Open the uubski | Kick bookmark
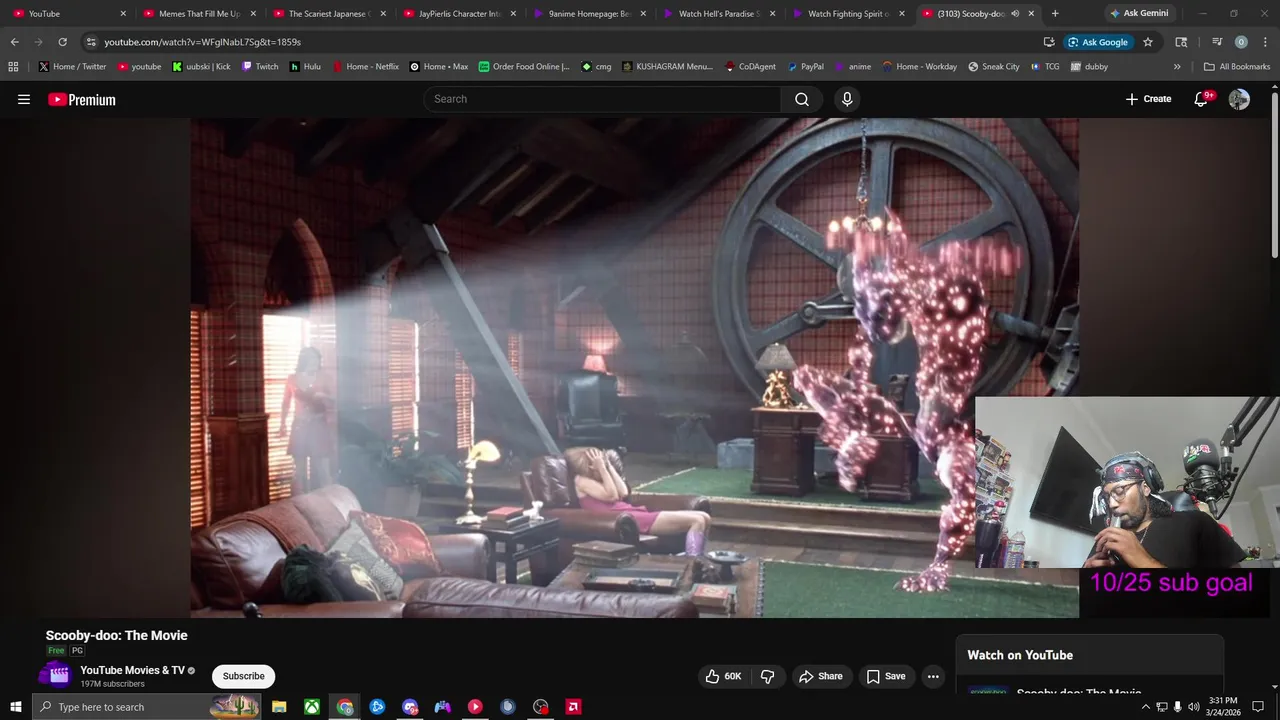The width and height of the screenshot is (1280, 720). click(201, 66)
